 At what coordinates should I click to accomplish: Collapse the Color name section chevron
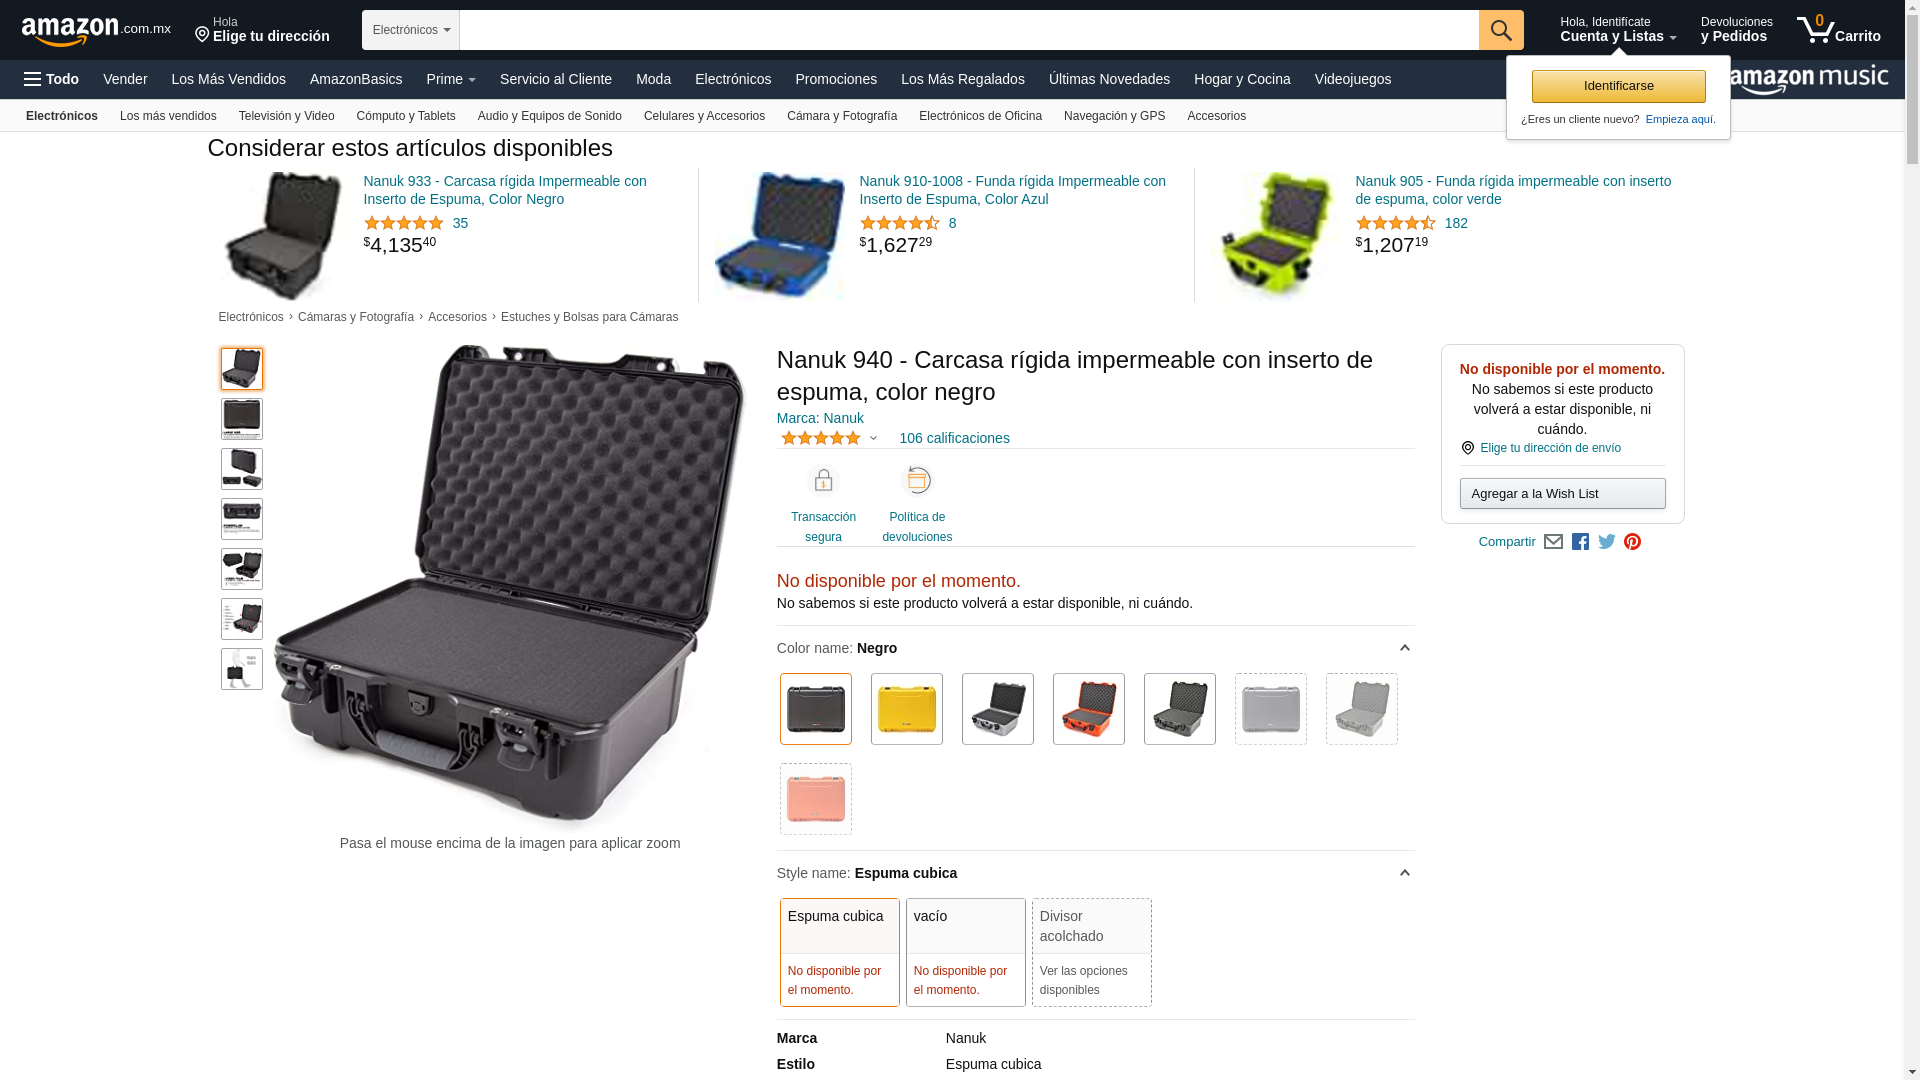1404,648
